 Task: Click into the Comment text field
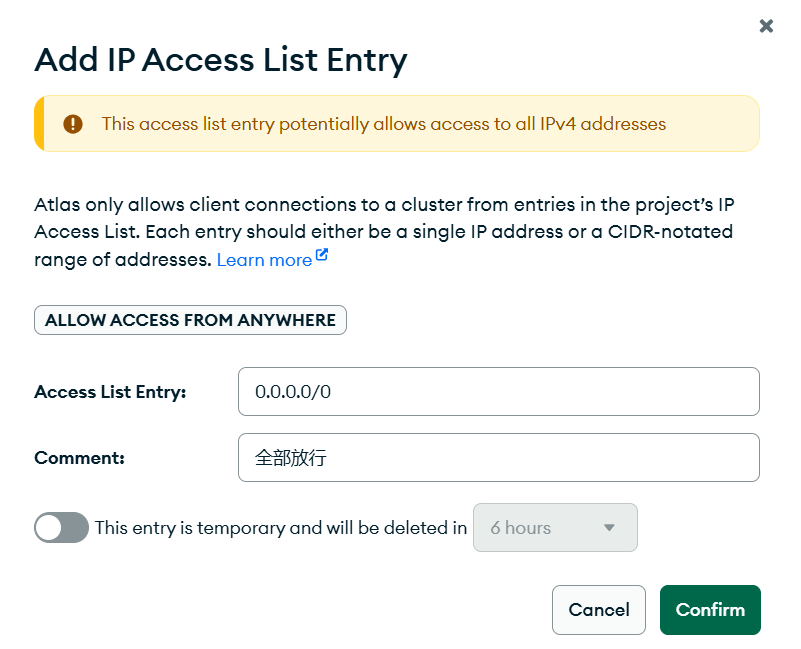click(x=498, y=457)
